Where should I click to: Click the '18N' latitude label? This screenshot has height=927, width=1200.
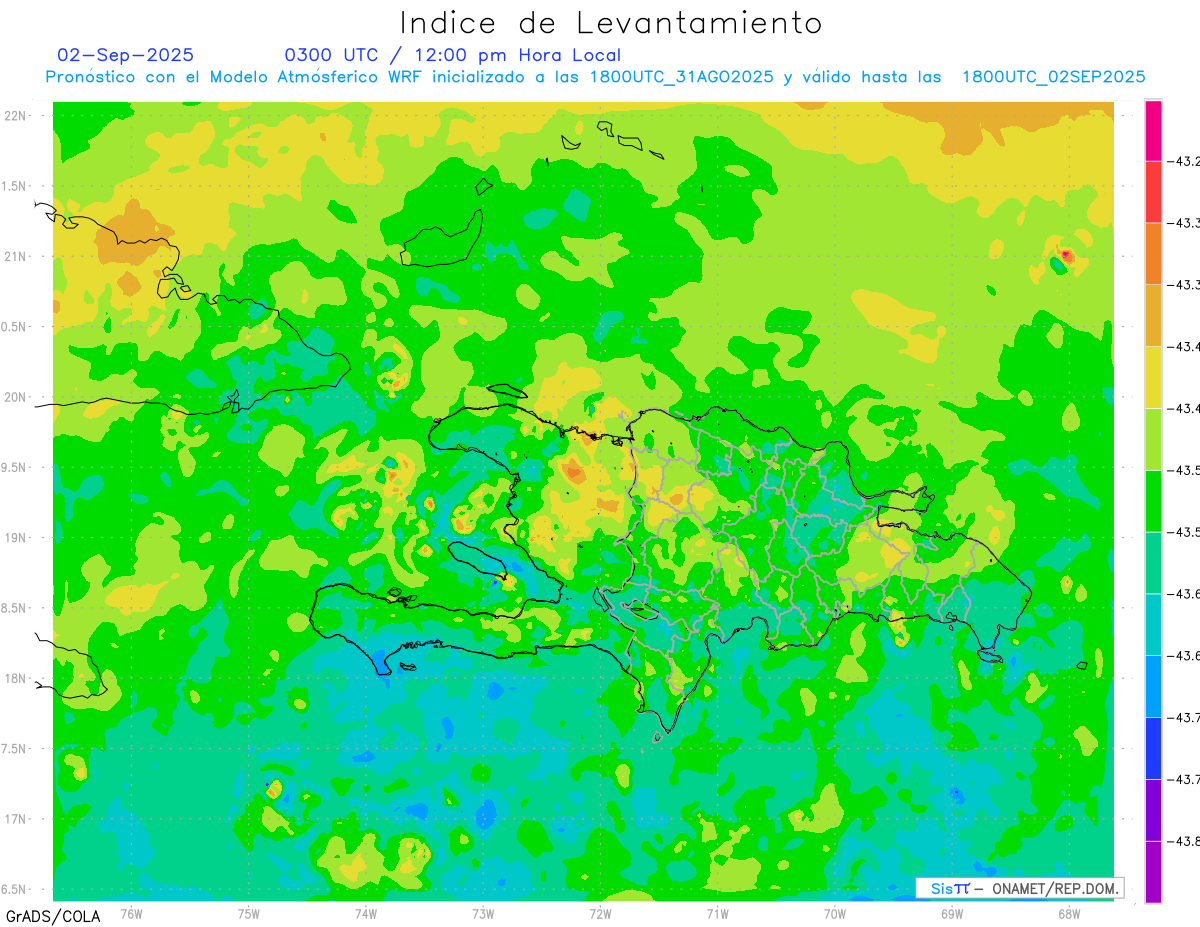[x=16, y=678]
